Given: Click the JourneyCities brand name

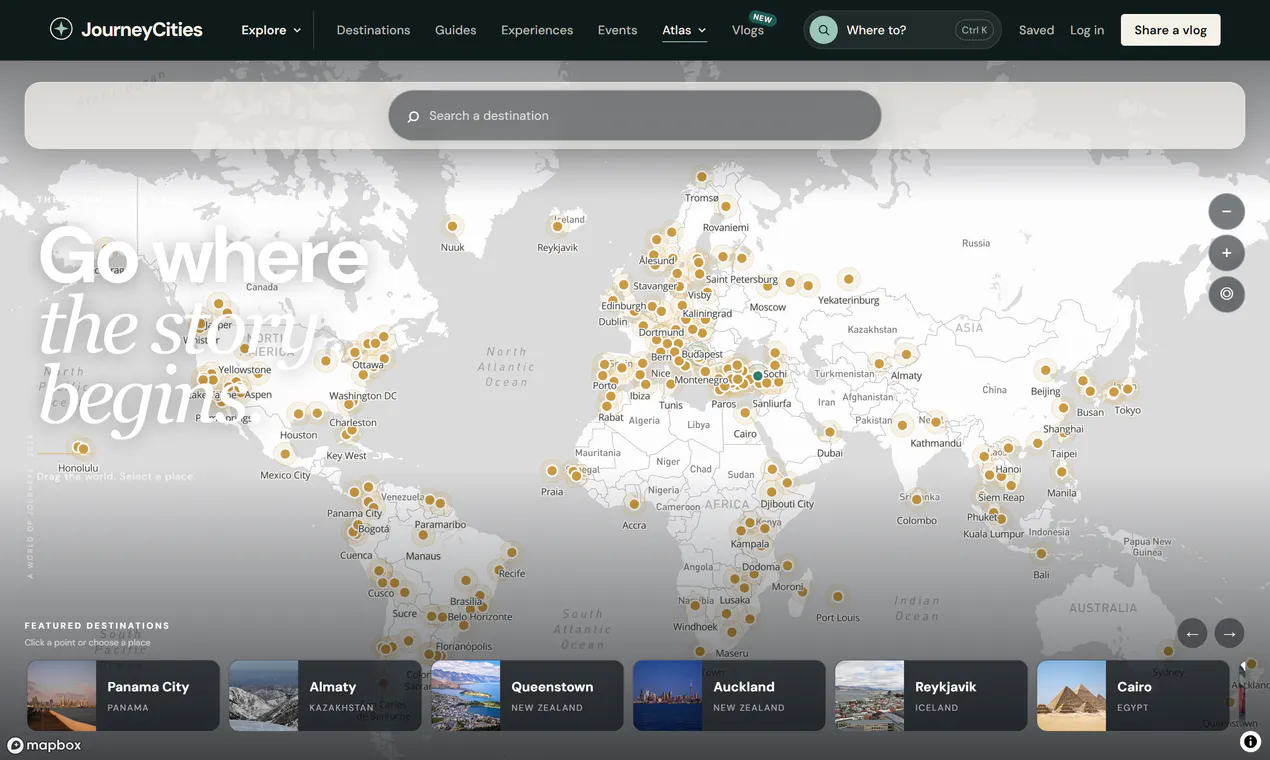Looking at the screenshot, I should [141, 30].
